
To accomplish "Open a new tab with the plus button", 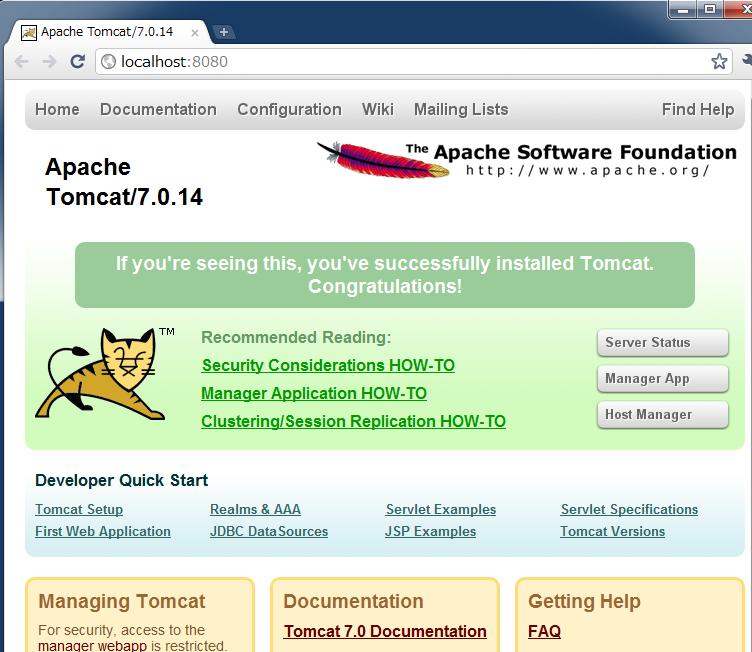I will (223, 32).
